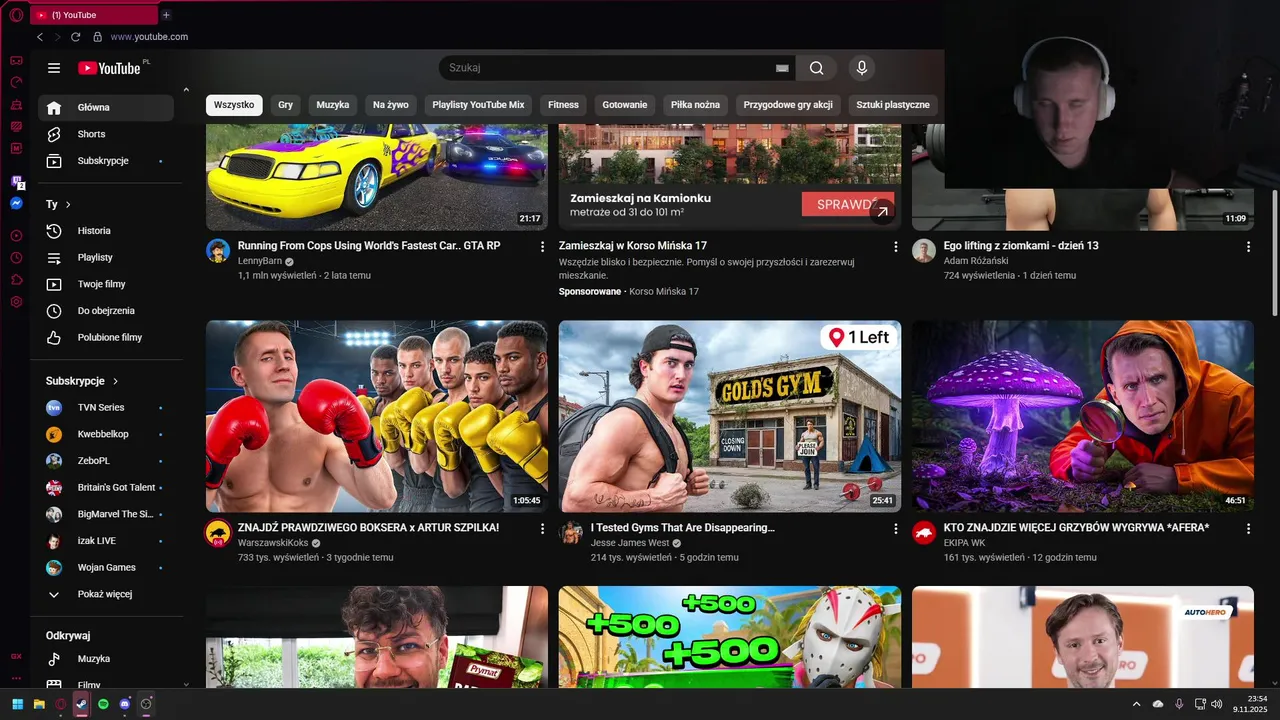Open the player icon in Opera sidebar

click(x=16, y=236)
